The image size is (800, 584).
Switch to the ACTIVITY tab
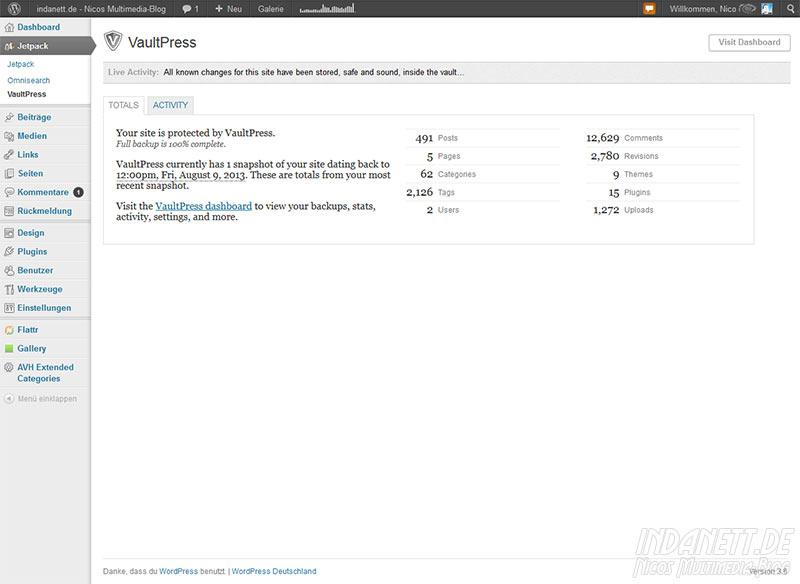(x=170, y=105)
